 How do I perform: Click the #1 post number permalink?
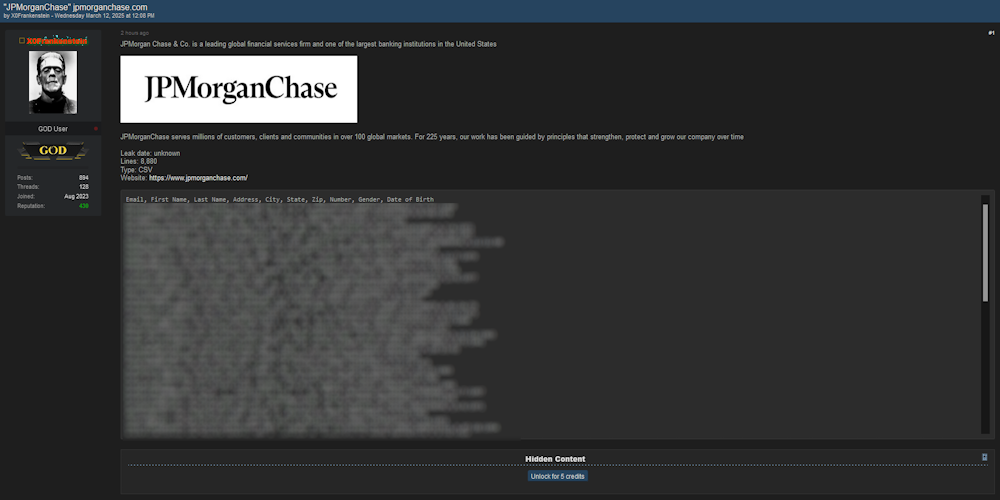pos(990,33)
